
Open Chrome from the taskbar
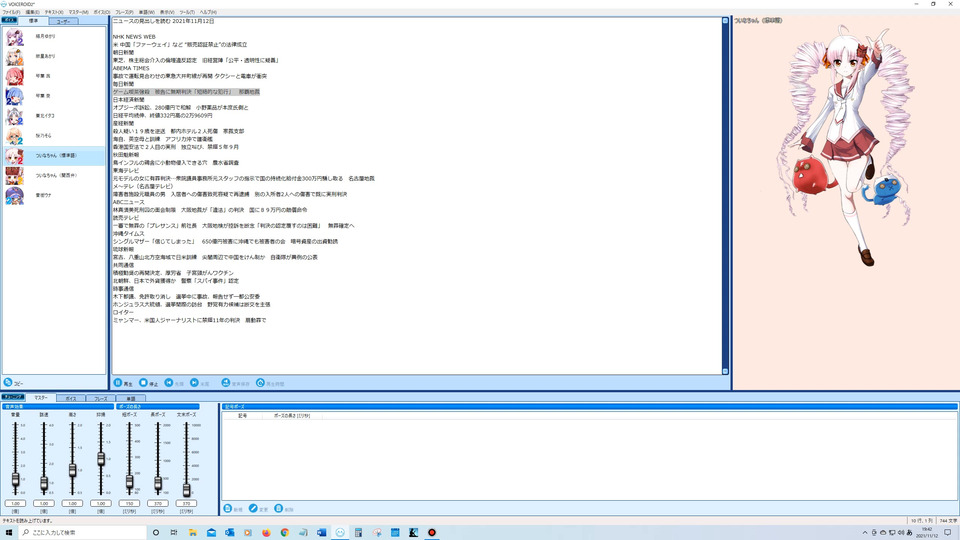(285, 533)
